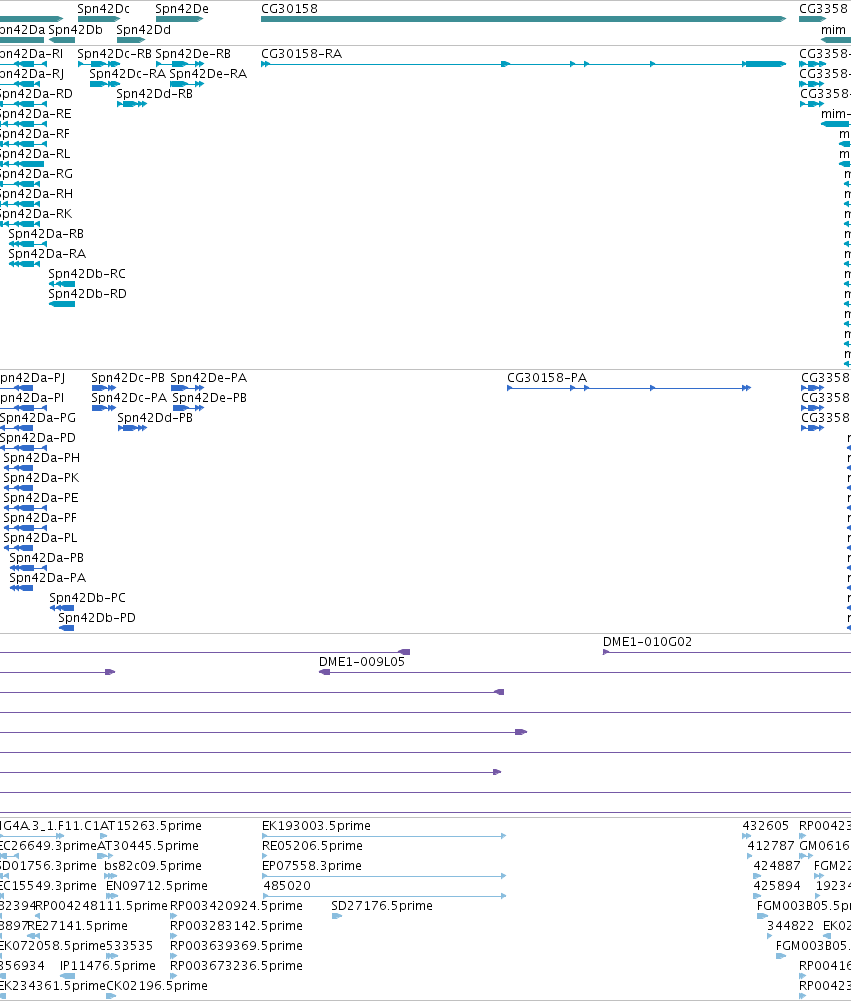Click the Spn42Db-RD transcript label

87,294
